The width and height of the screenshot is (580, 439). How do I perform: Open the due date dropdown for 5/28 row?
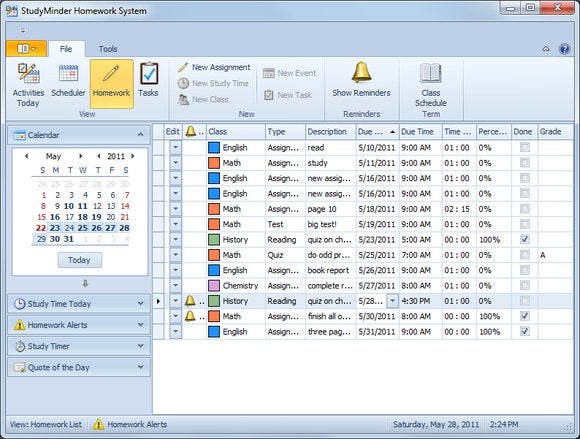[392, 301]
